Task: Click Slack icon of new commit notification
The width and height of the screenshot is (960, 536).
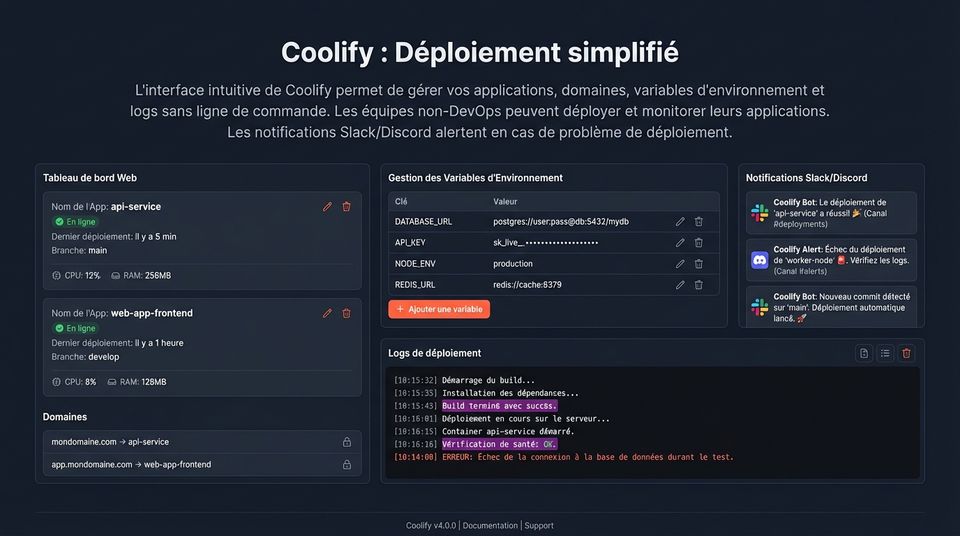Action: point(760,308)
